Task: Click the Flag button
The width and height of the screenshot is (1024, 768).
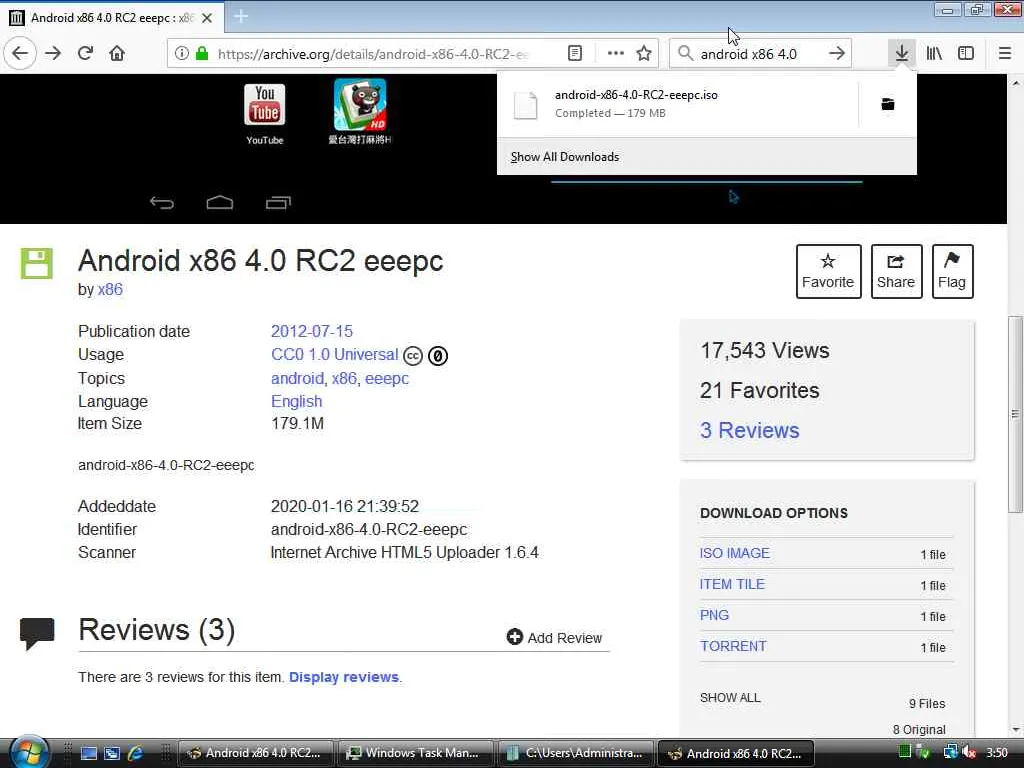Action: coord(952,272)
